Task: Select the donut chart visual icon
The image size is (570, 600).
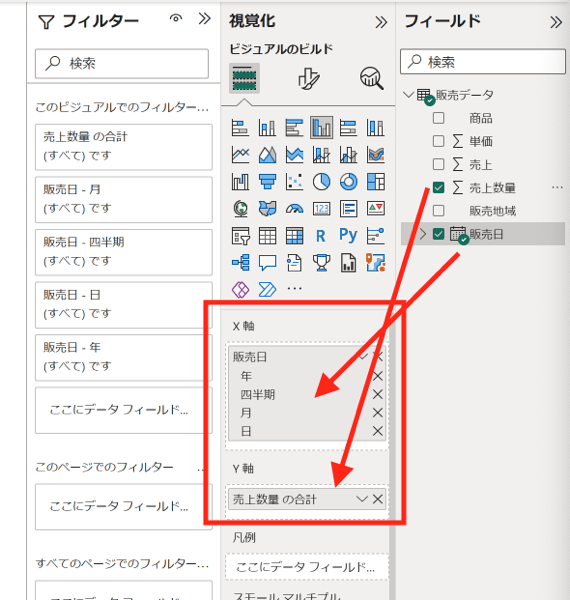Action: point(348,182)
